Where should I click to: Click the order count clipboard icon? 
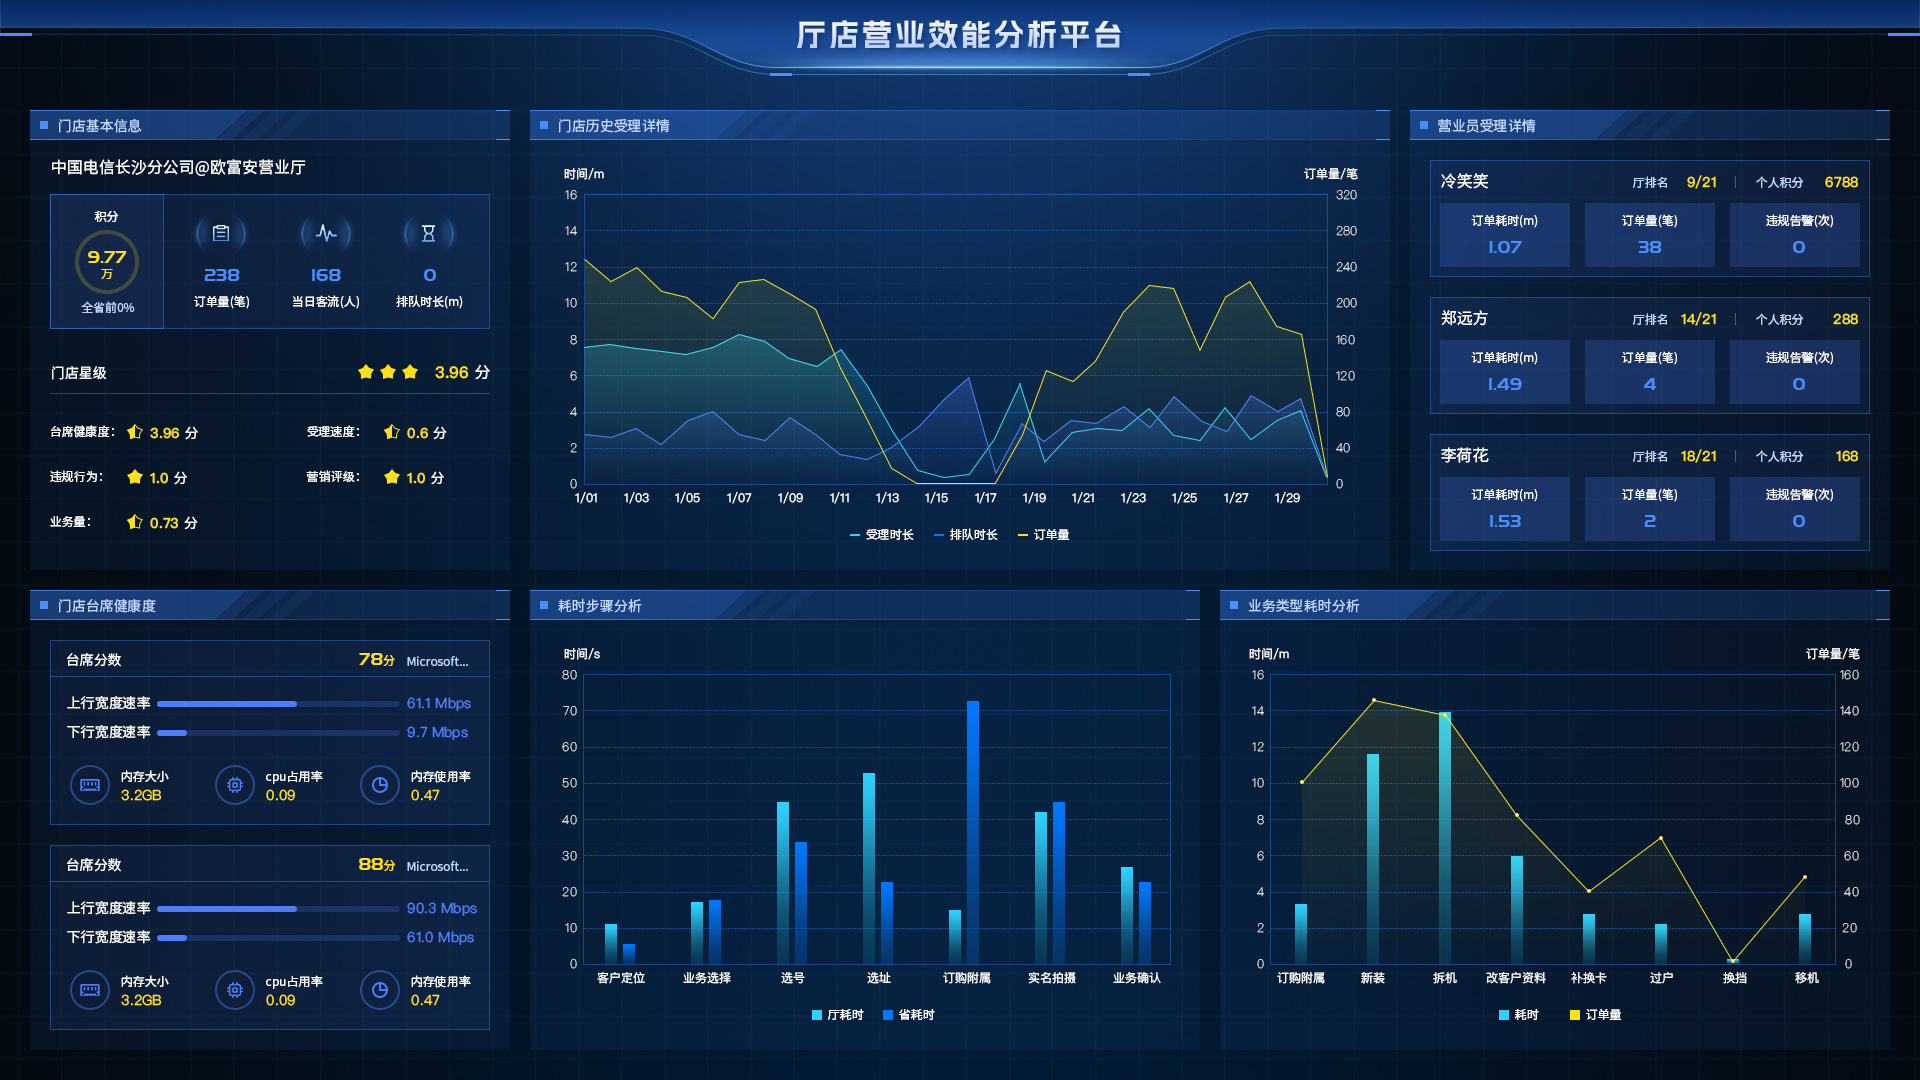coord(221,233)
